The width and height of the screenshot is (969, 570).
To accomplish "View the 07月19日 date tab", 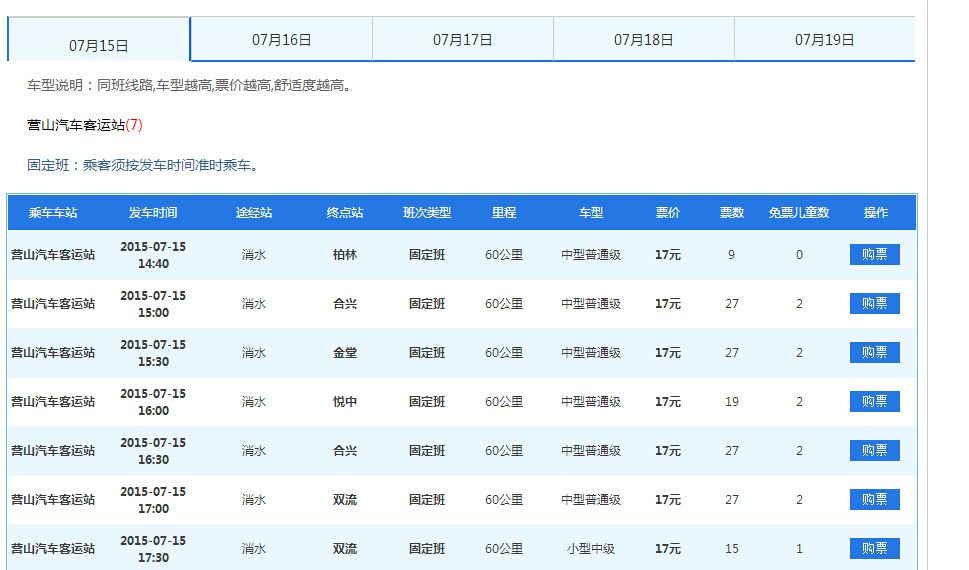I will pyautogui.click(x=824, y=40).
